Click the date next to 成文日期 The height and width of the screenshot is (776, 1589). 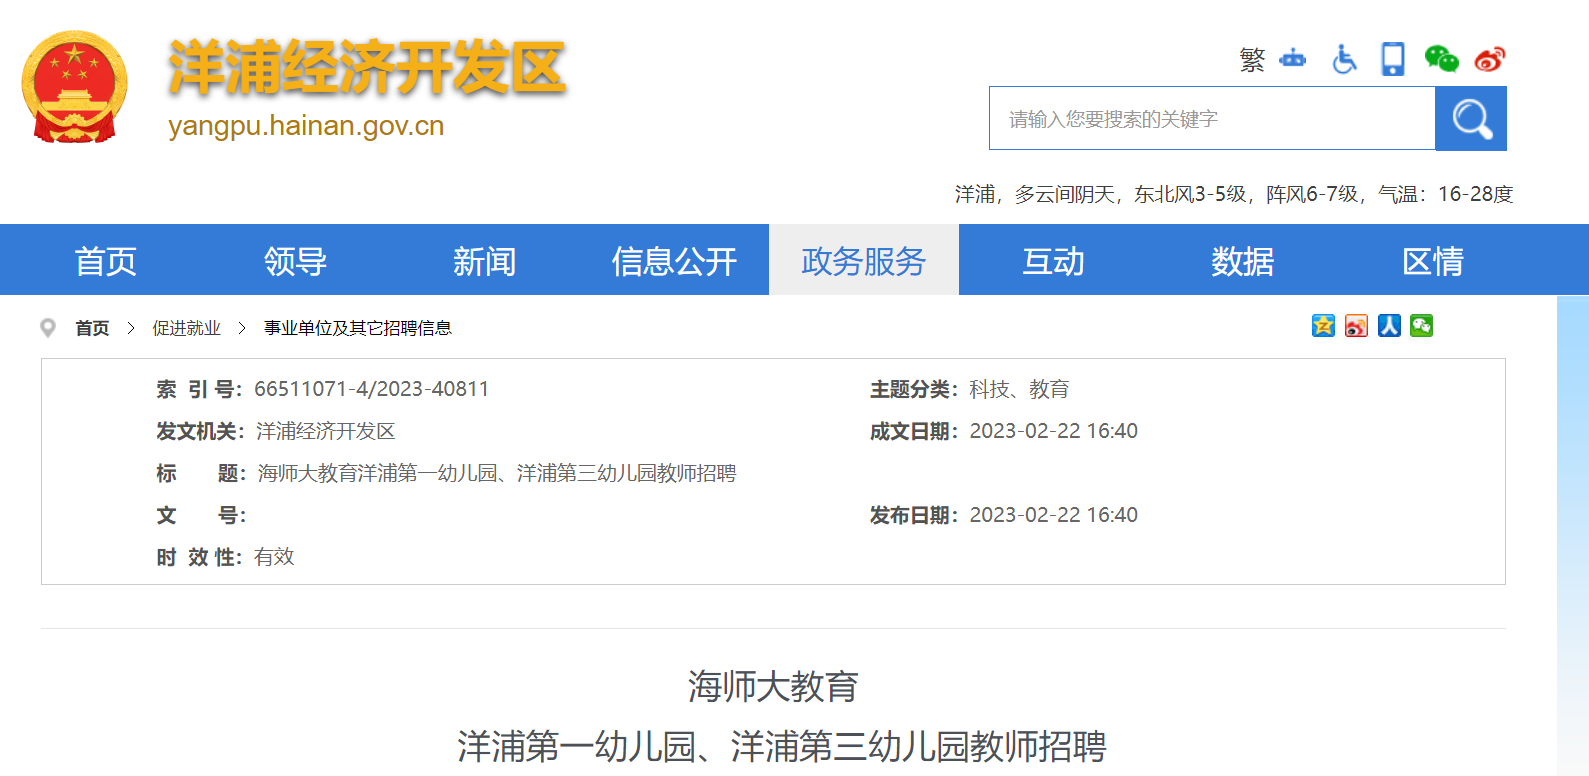tap(1054, 431)
